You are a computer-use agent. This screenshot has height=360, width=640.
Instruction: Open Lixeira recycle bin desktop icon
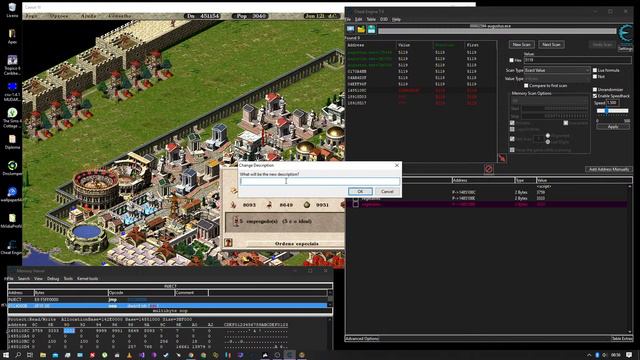click(12, 10)
